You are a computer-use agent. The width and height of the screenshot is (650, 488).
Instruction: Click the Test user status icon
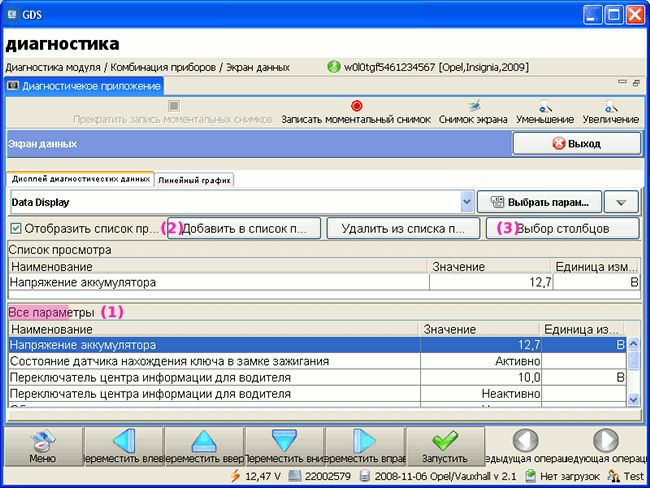coord(614,476)
